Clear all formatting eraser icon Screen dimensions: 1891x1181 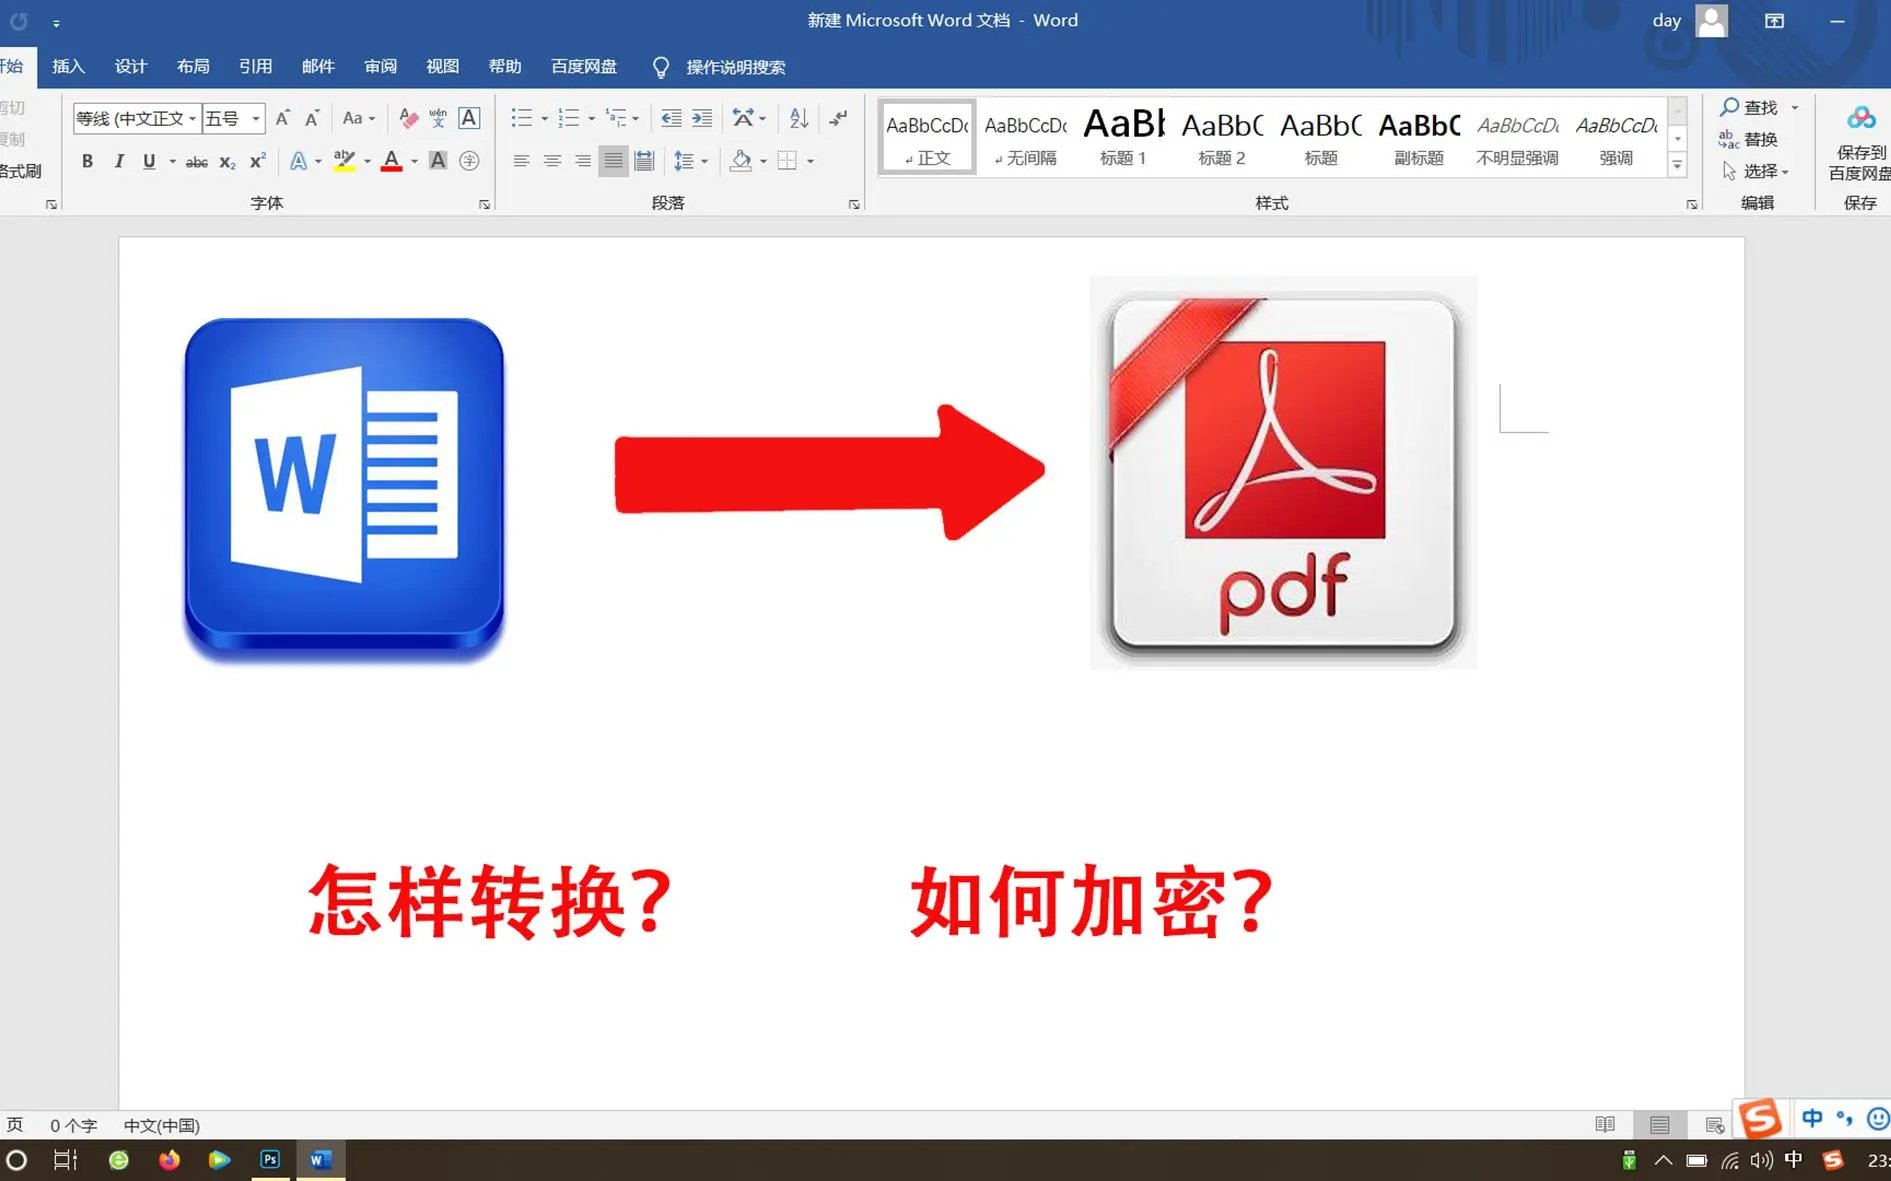click(x=408, y=118)
